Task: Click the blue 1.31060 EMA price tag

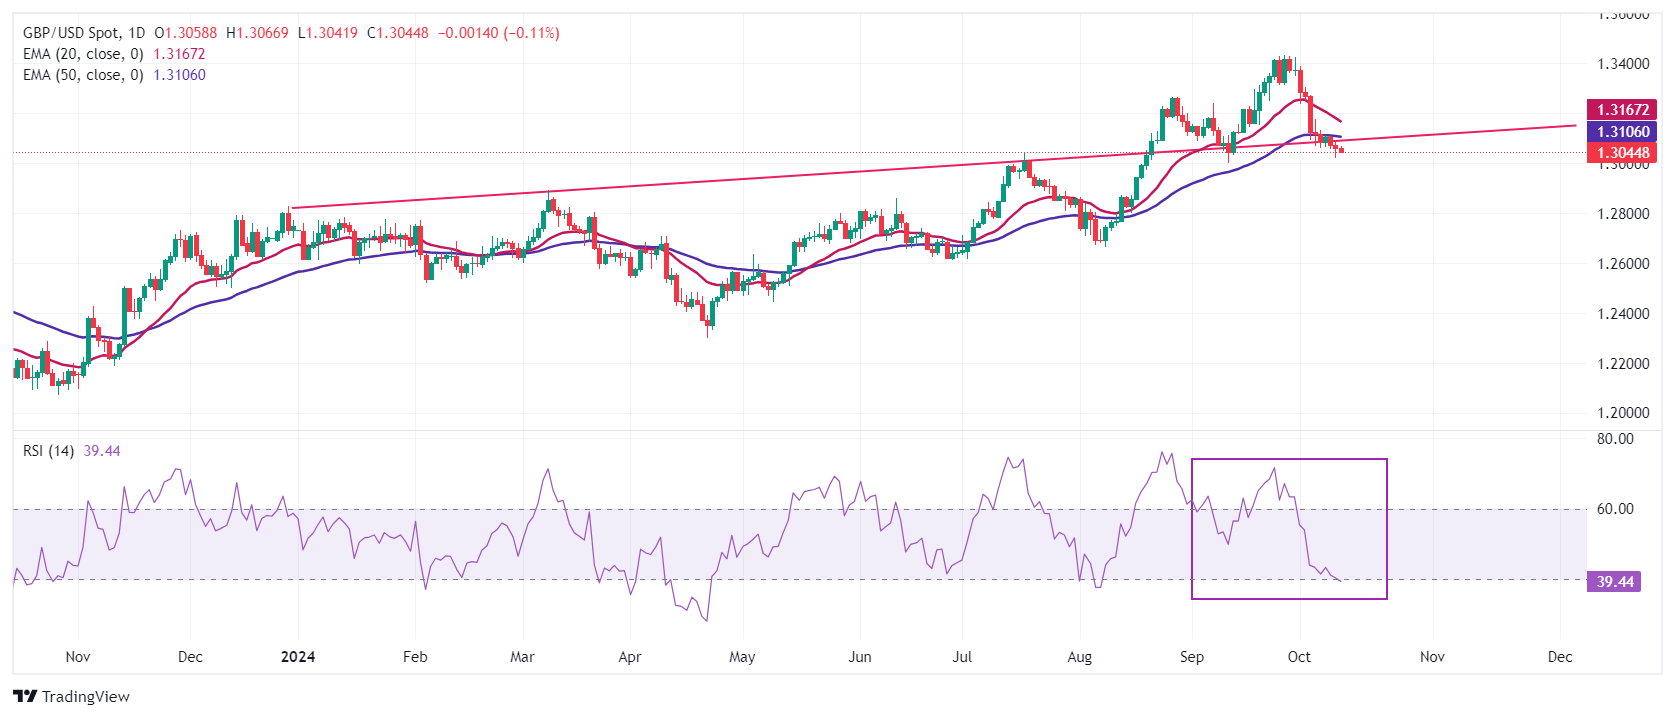Action: point(1621,132)
